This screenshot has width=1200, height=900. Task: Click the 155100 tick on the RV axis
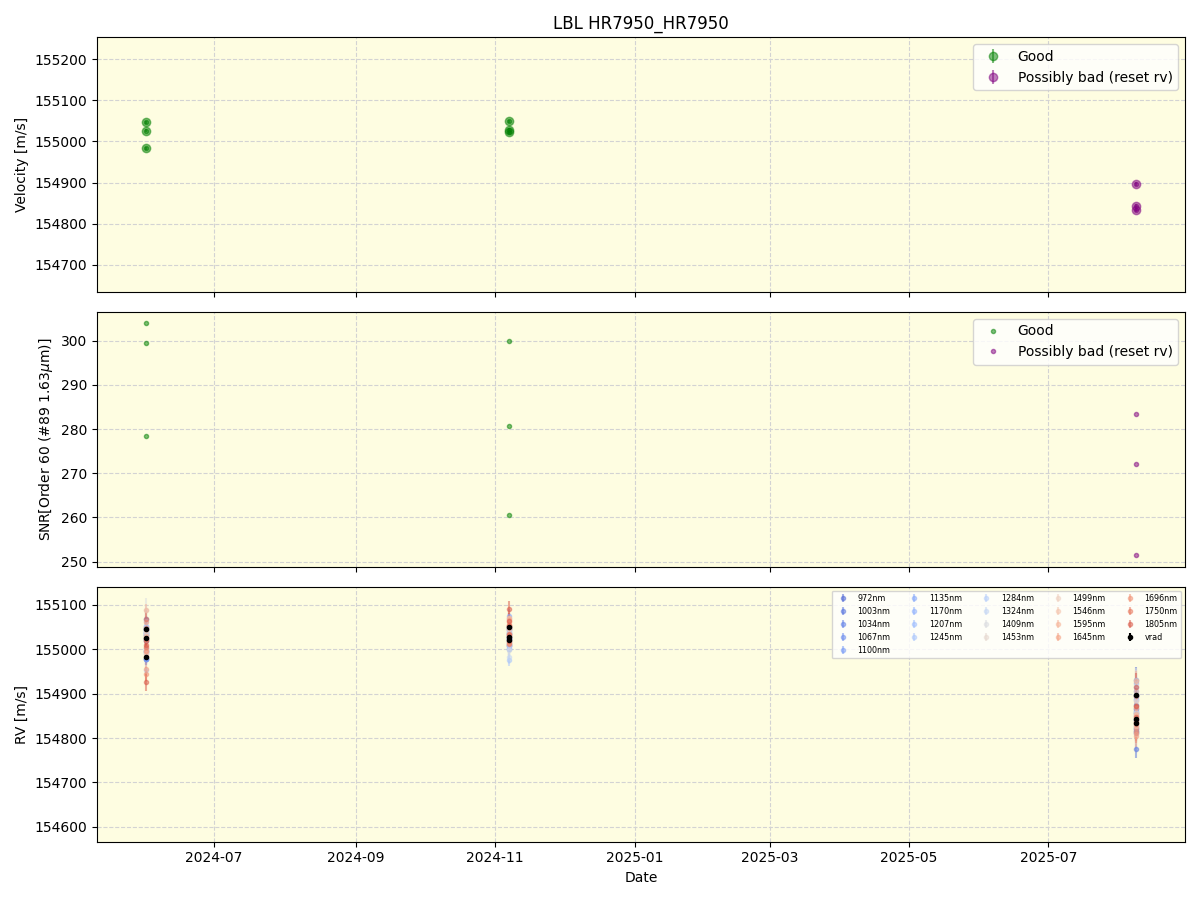pyautogui.click(x=61, y=605)
